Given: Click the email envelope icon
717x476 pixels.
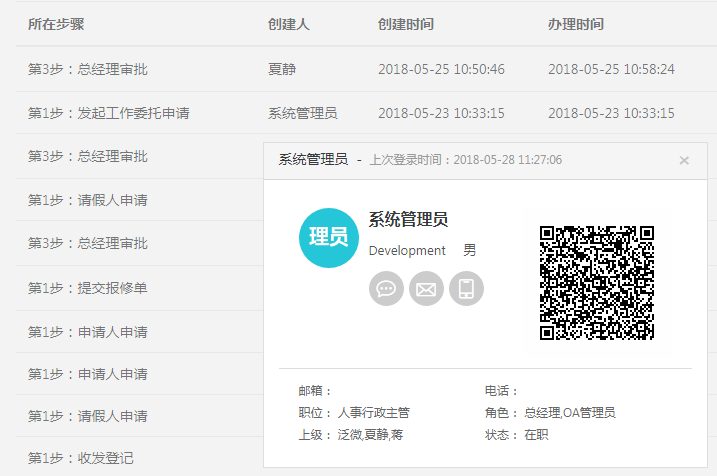Looking at the screenshot, I should click(x=426, y=289).
